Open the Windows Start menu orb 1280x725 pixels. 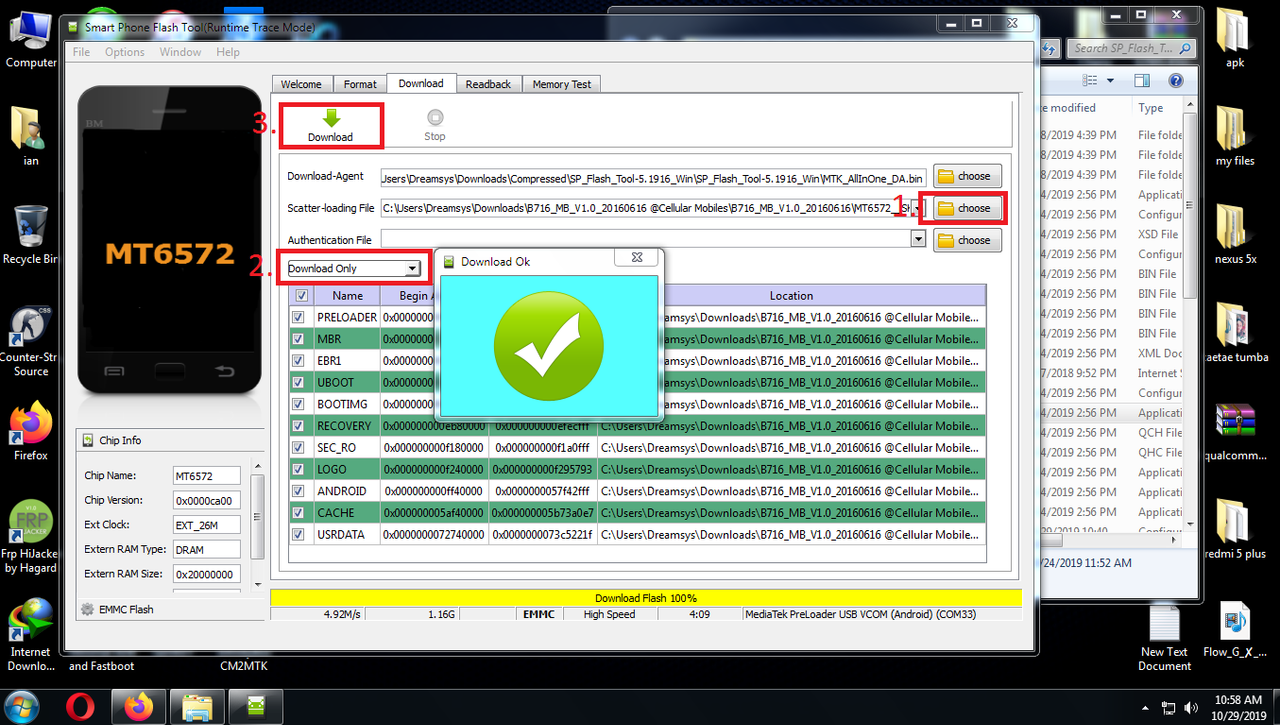pyautogui.click(x=23, y=706)
